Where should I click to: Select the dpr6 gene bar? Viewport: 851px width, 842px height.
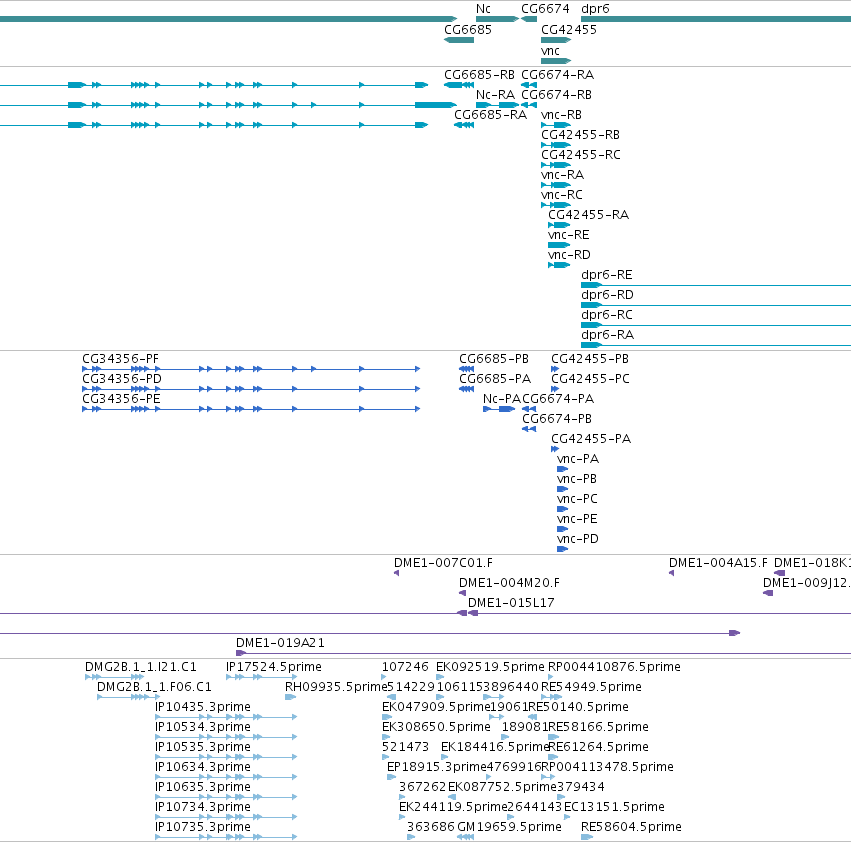tap(716, 19)
